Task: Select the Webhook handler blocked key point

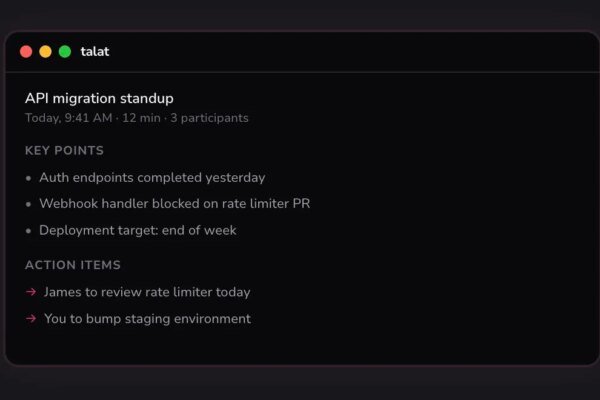Action: [174, 204]
